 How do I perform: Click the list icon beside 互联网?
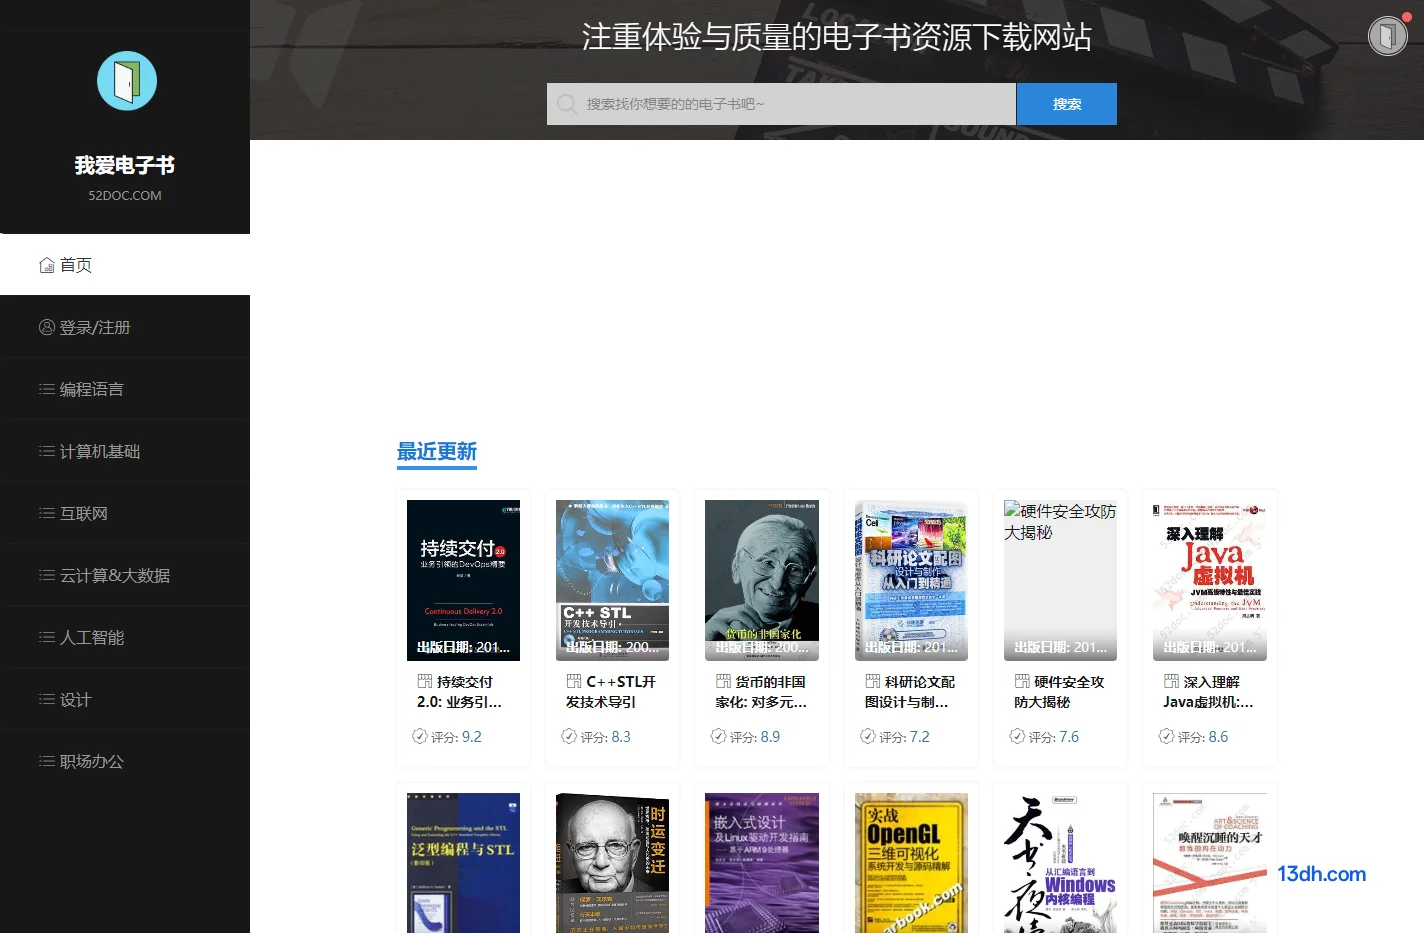click(x=47, y=513)
